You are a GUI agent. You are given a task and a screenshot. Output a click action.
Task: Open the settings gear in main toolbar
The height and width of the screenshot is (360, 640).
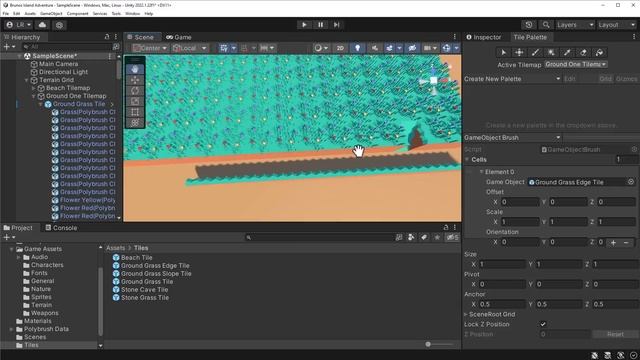pyautogui.click(x=60, y=25)
